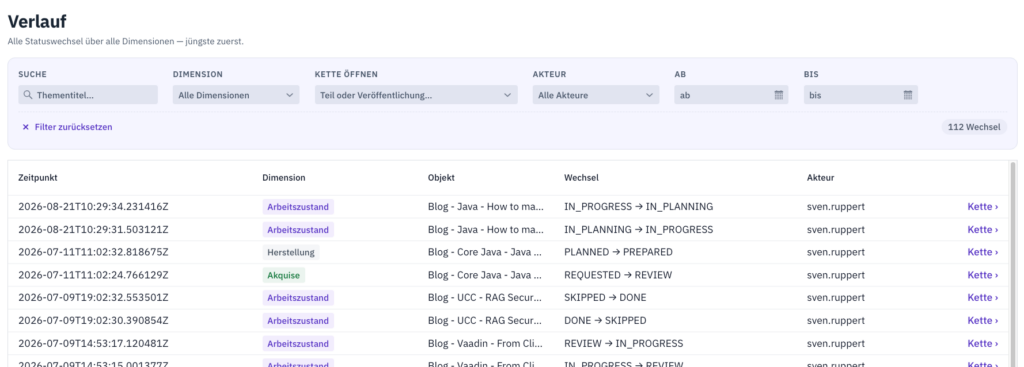Open the Teil oder Veröffentlichung dropdown
The image size is (1024, 367).
416,95
